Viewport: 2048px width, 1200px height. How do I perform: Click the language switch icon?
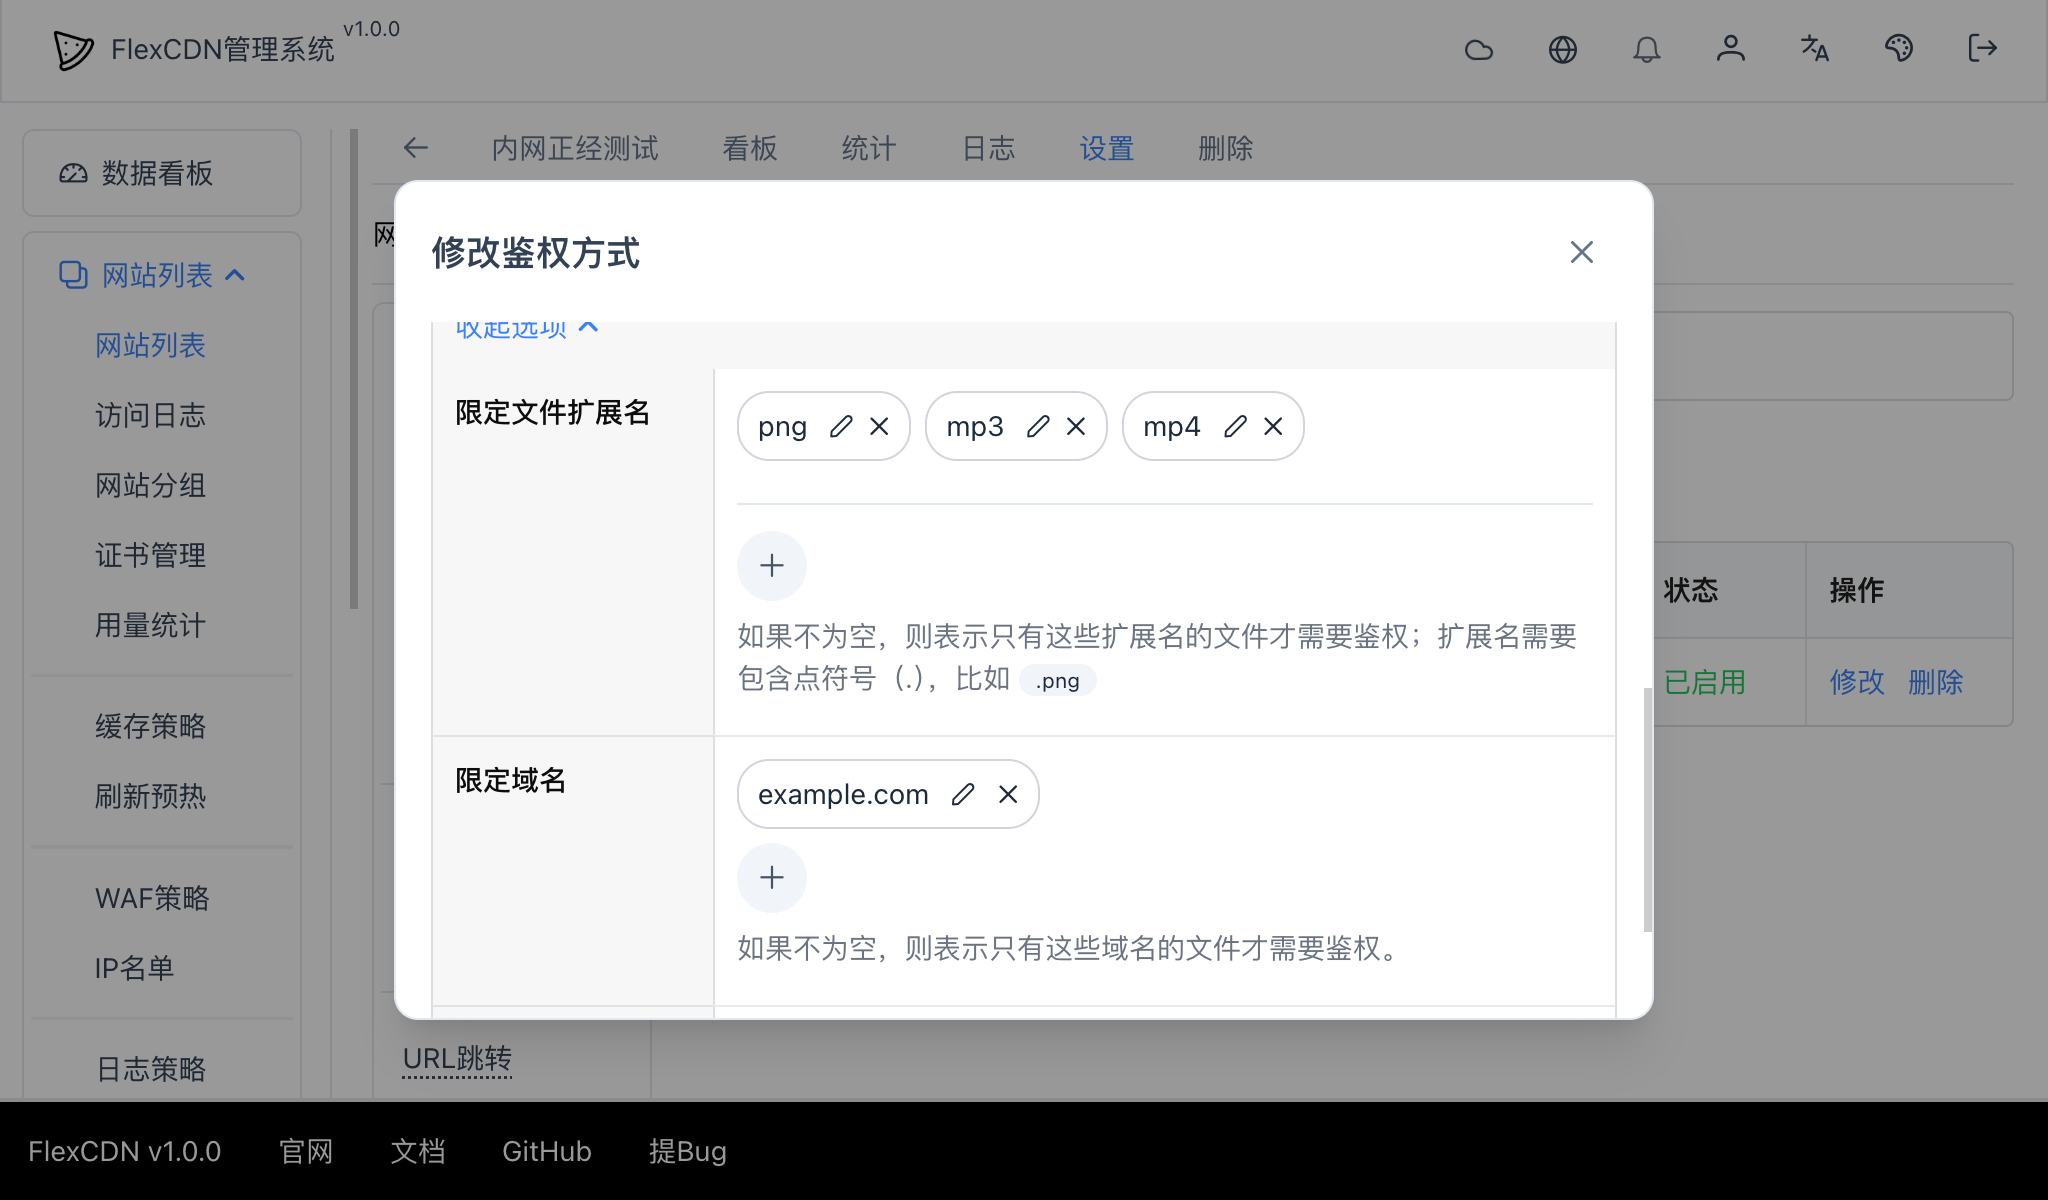tap(1814, 49)
